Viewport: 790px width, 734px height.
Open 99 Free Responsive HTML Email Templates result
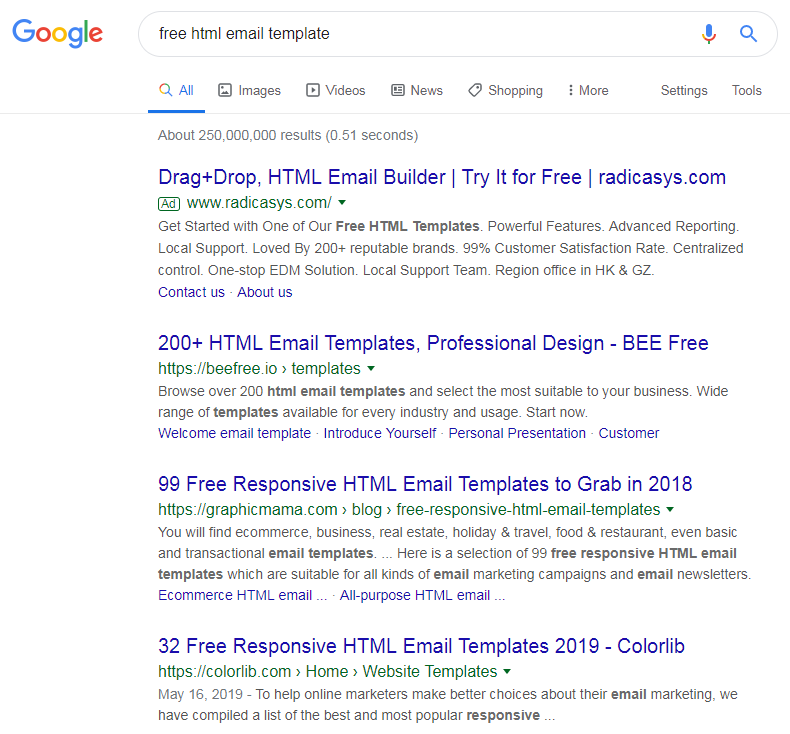click(425, 484)
